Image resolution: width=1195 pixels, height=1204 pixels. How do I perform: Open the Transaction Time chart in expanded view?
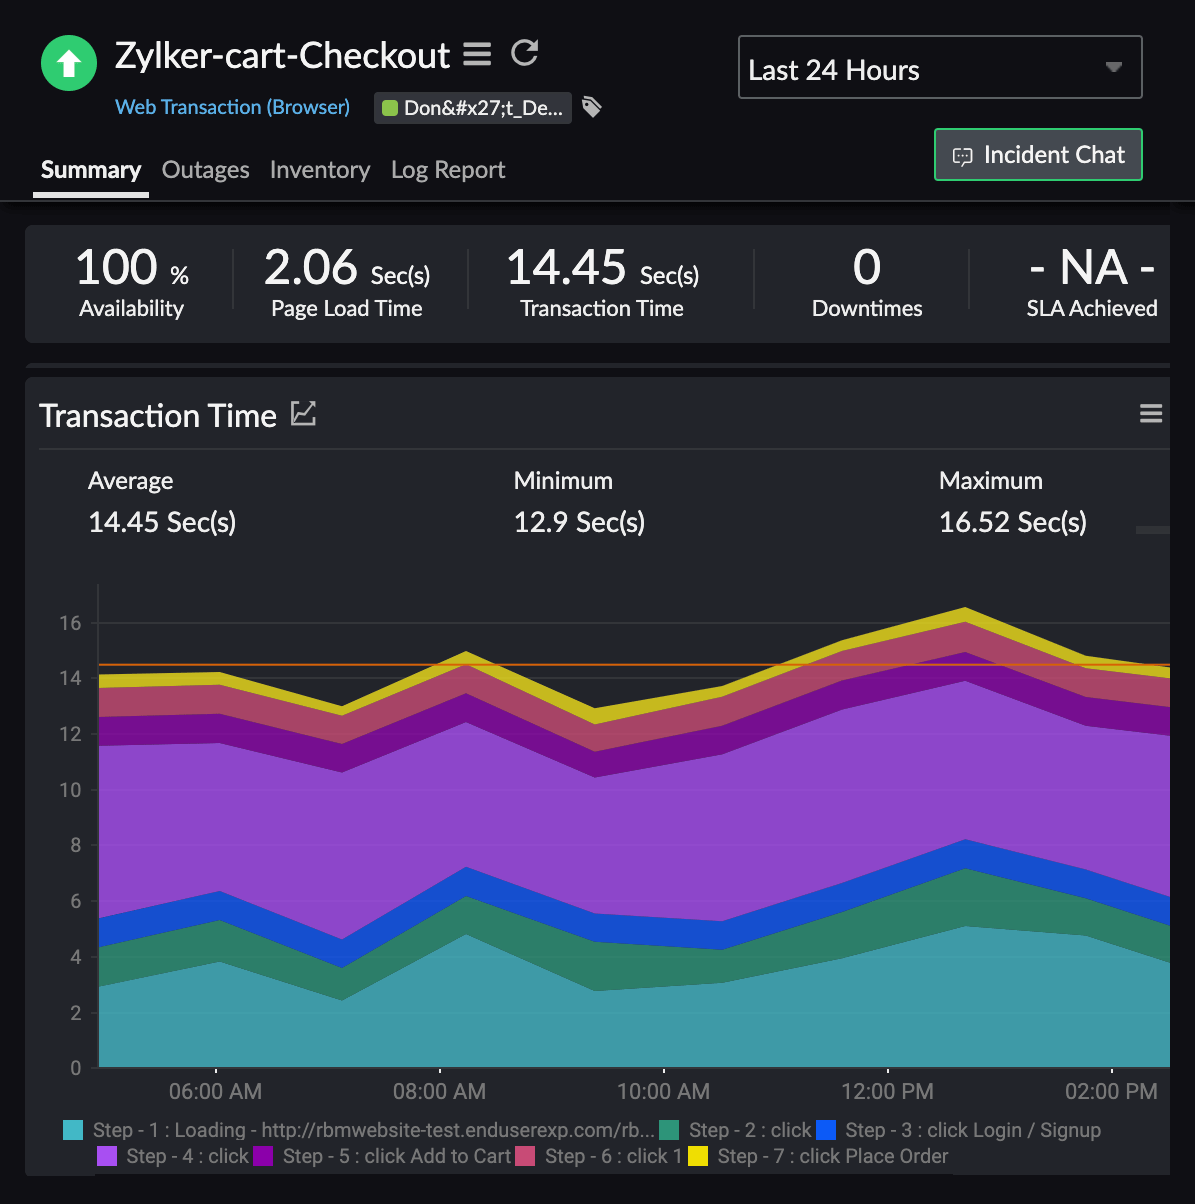click(303, 413)
